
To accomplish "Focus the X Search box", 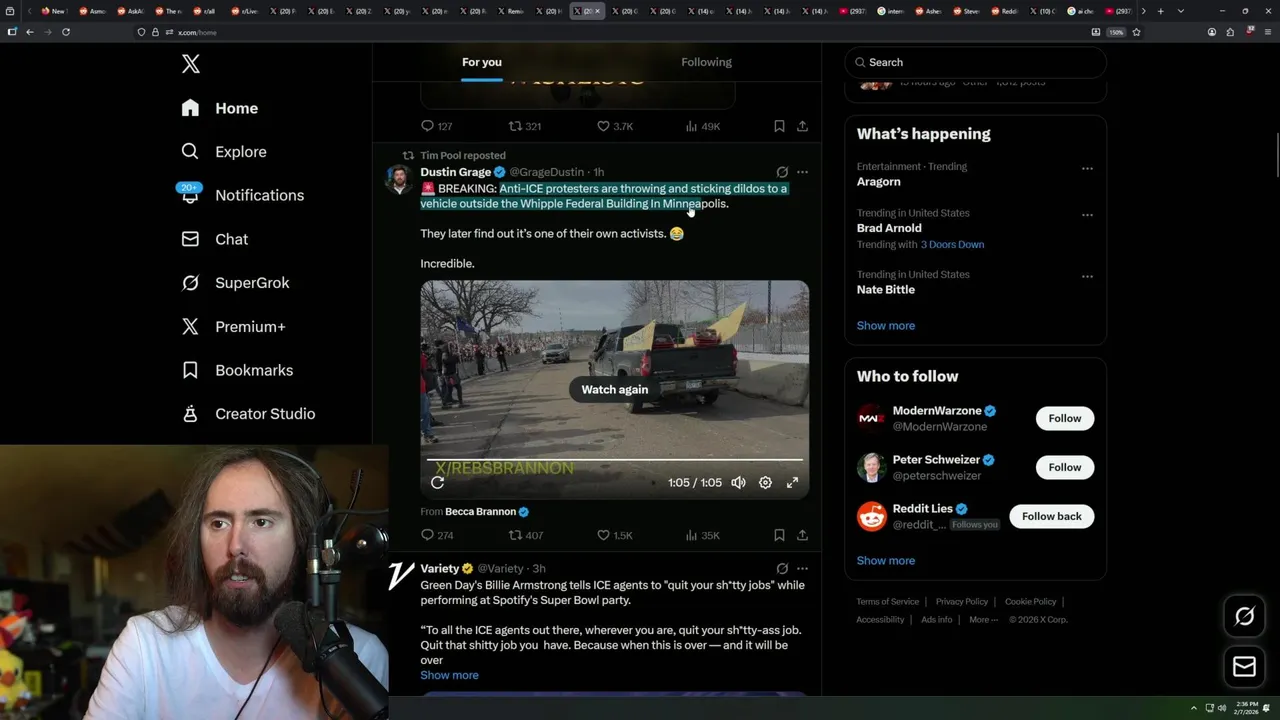I will point(975,62).
